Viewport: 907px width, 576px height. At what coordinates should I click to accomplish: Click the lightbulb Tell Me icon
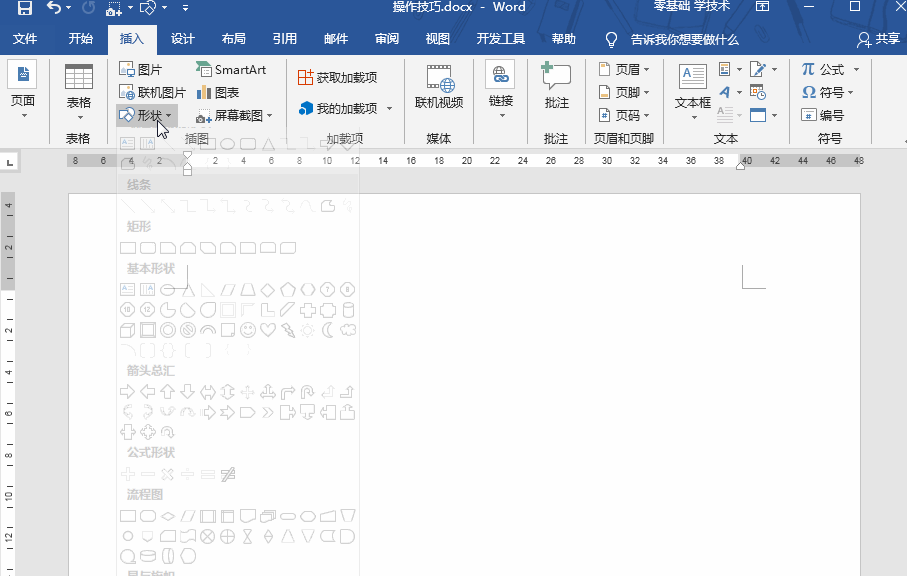[x=611, y=39]
